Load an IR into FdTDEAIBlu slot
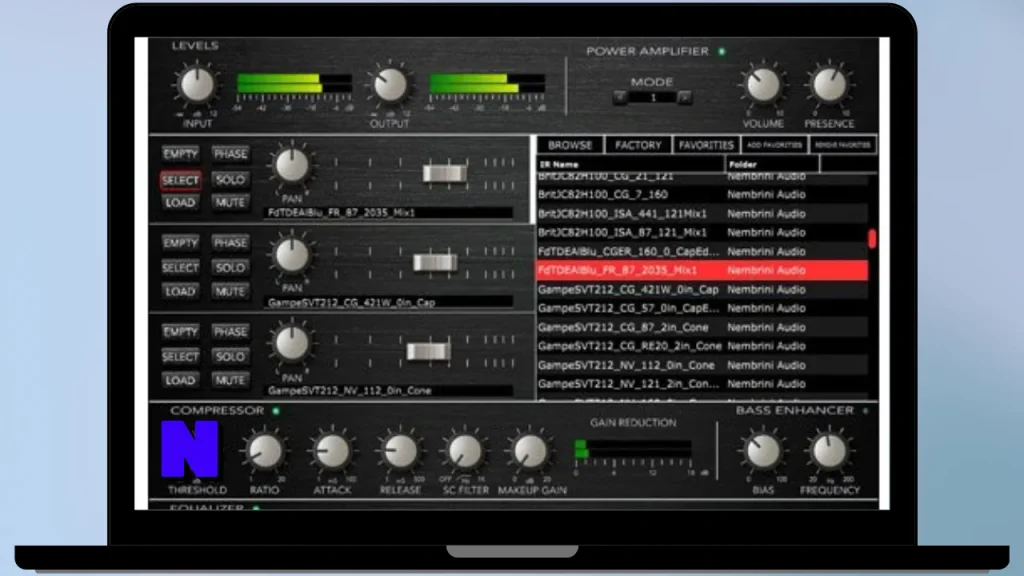1024x576 pixels. pos(180,202)
